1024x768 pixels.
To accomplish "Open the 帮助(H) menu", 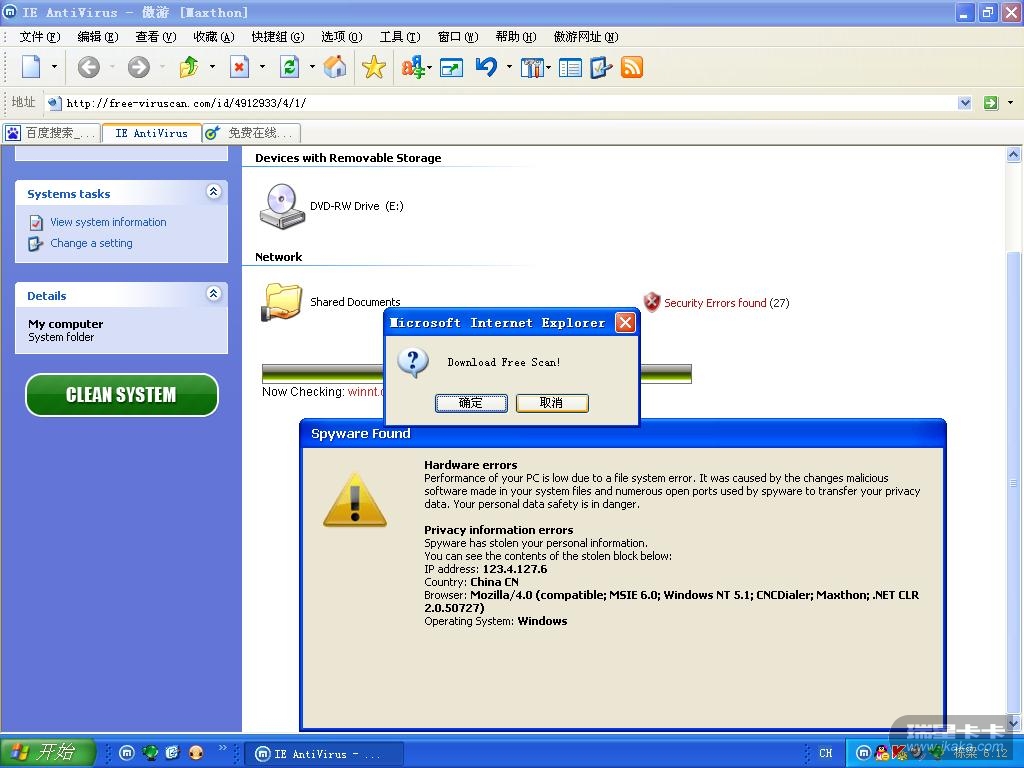I will coord(516,37).
